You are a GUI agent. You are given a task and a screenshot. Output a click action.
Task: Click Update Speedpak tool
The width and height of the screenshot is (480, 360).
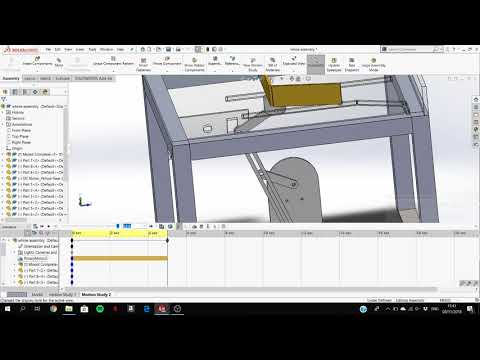tap(334, 65)
